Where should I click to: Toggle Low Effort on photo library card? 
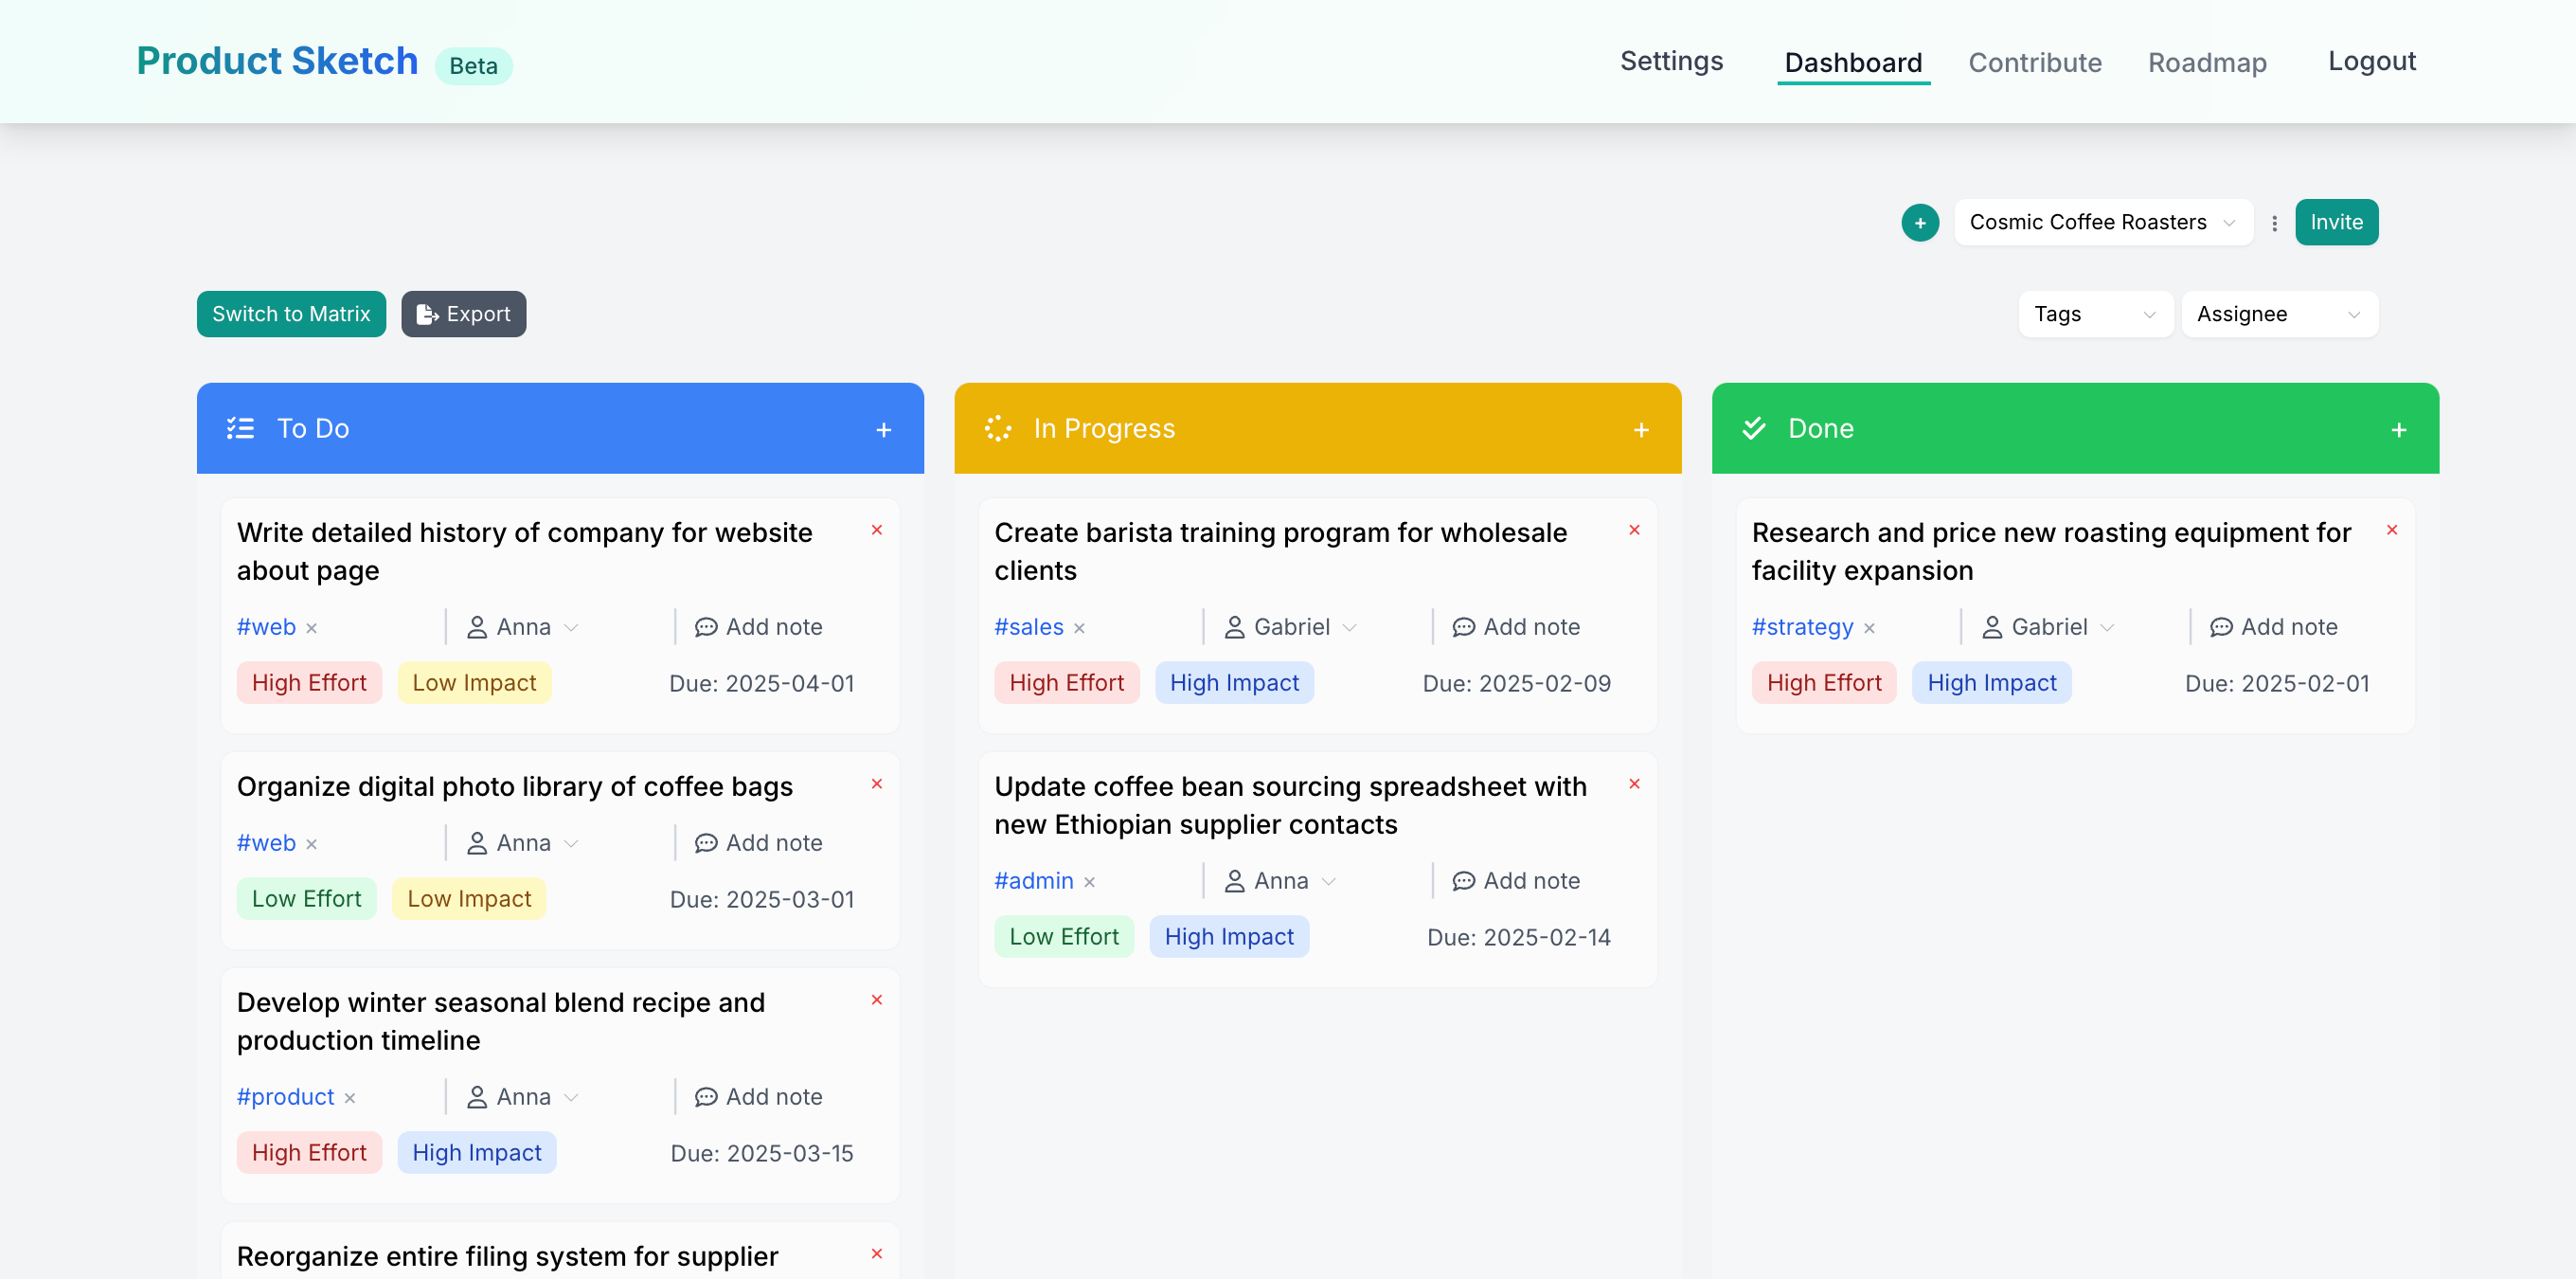pyautogui.click(x=306, y=899)
